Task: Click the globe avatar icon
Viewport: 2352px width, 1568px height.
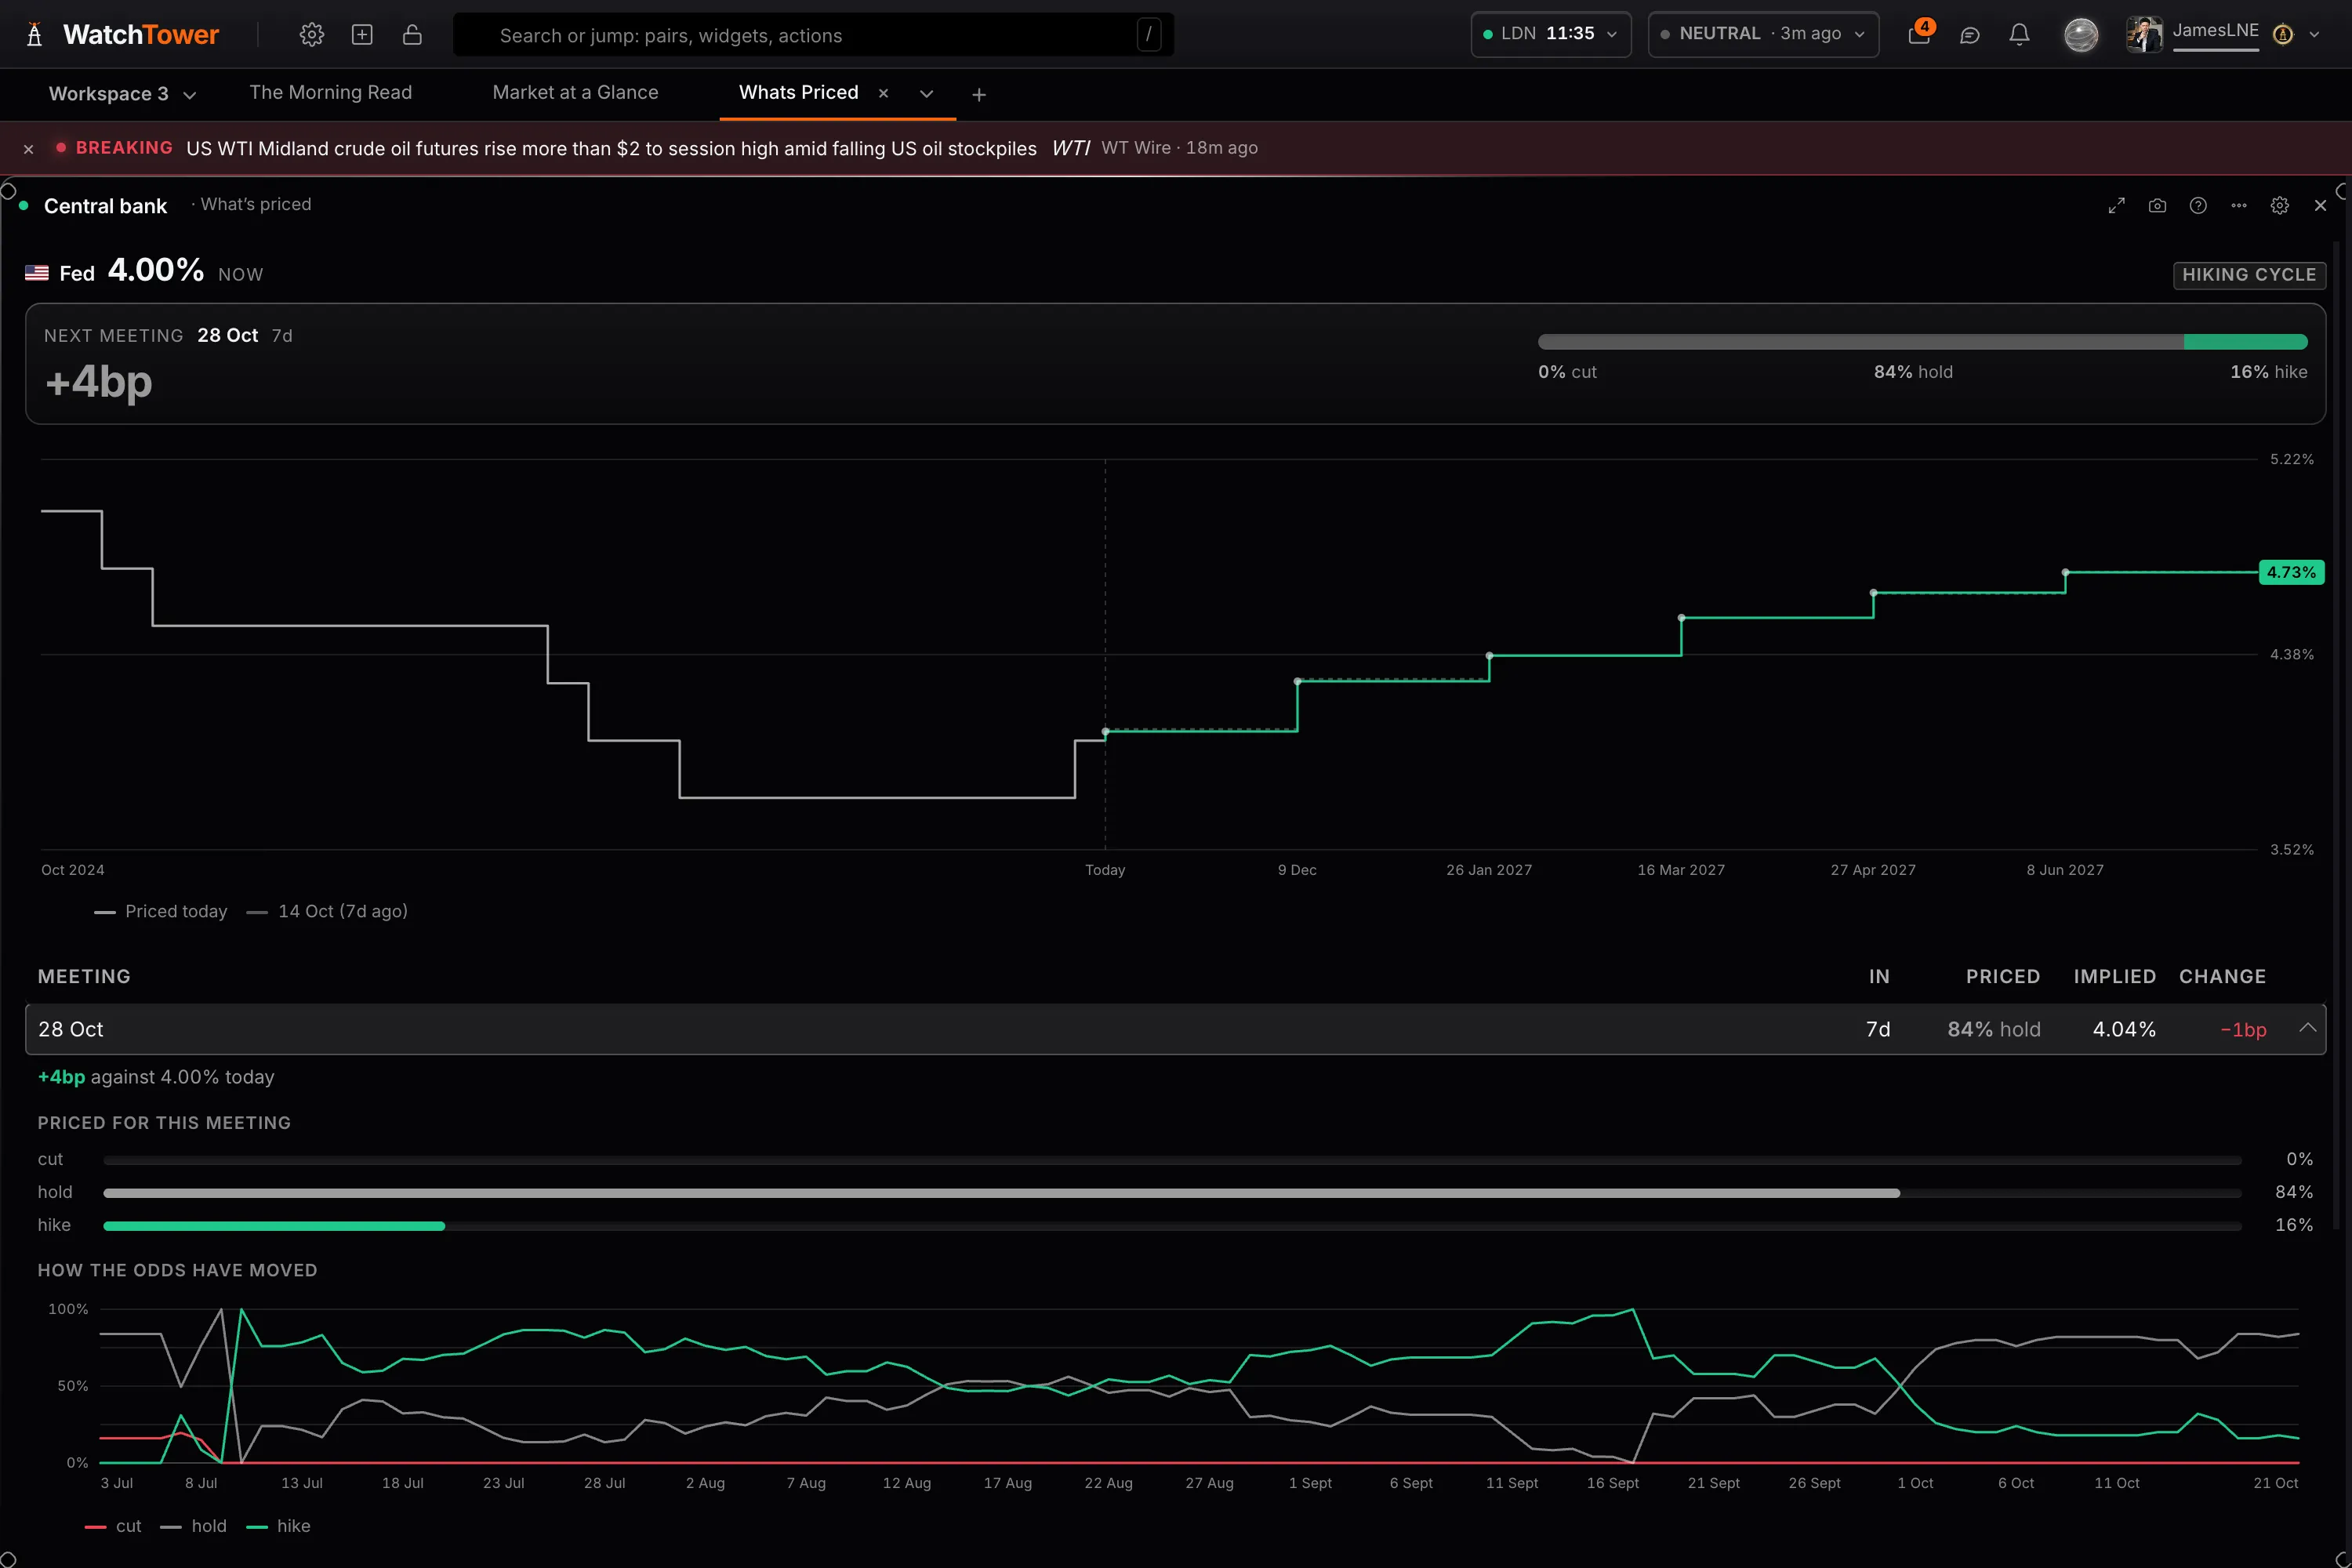Action: [x=2081, y=35]
